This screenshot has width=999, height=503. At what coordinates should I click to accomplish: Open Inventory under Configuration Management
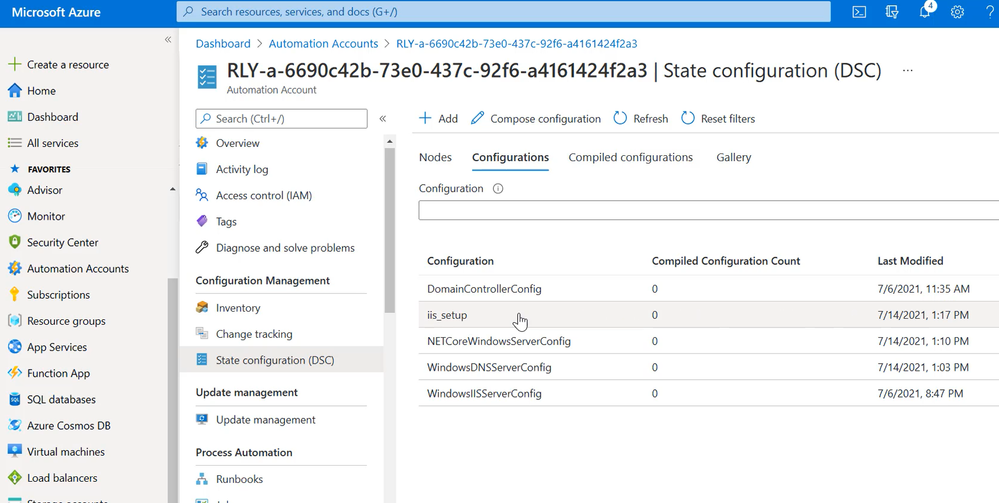coord(238,307)
